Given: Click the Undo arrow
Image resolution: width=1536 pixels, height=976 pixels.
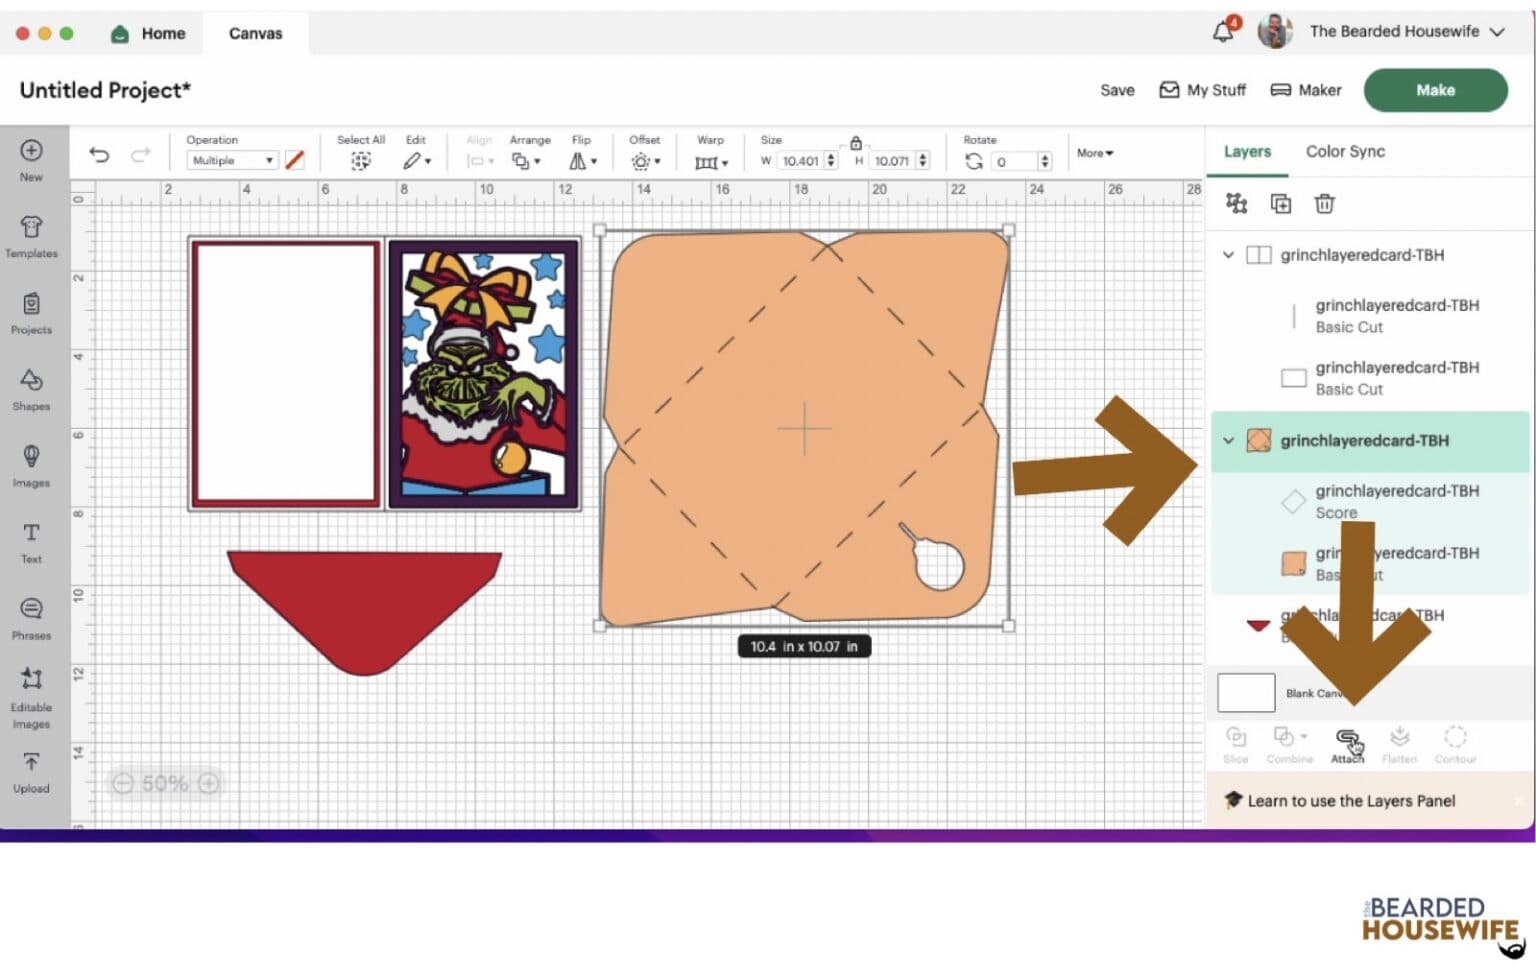Looking at the screenshot, I should click(x=99, y=154).
